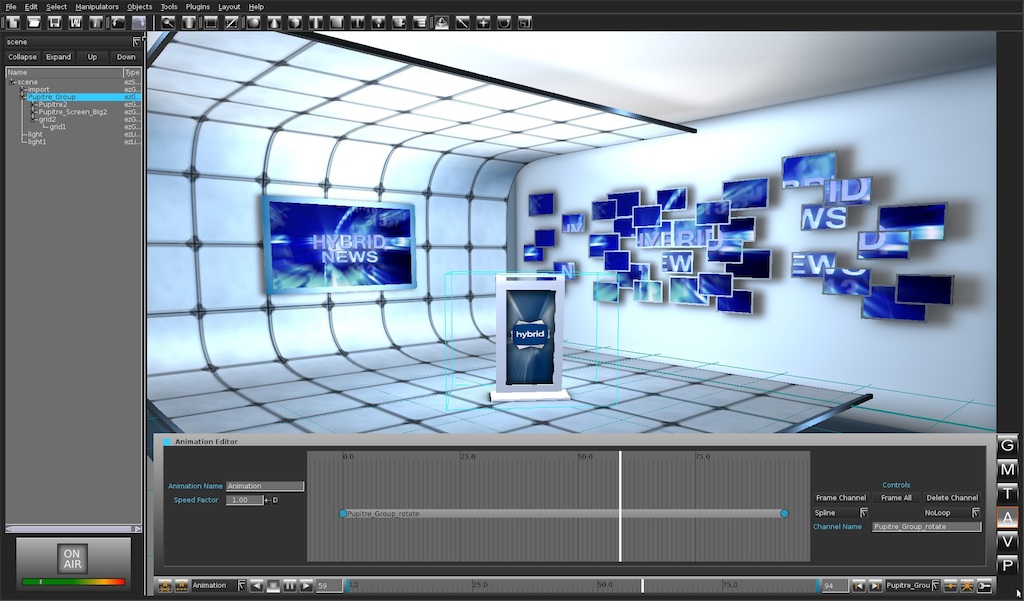Click the cone primitive icon
This screenshot has width=1024, height=601.
click(x=274, y=23)
